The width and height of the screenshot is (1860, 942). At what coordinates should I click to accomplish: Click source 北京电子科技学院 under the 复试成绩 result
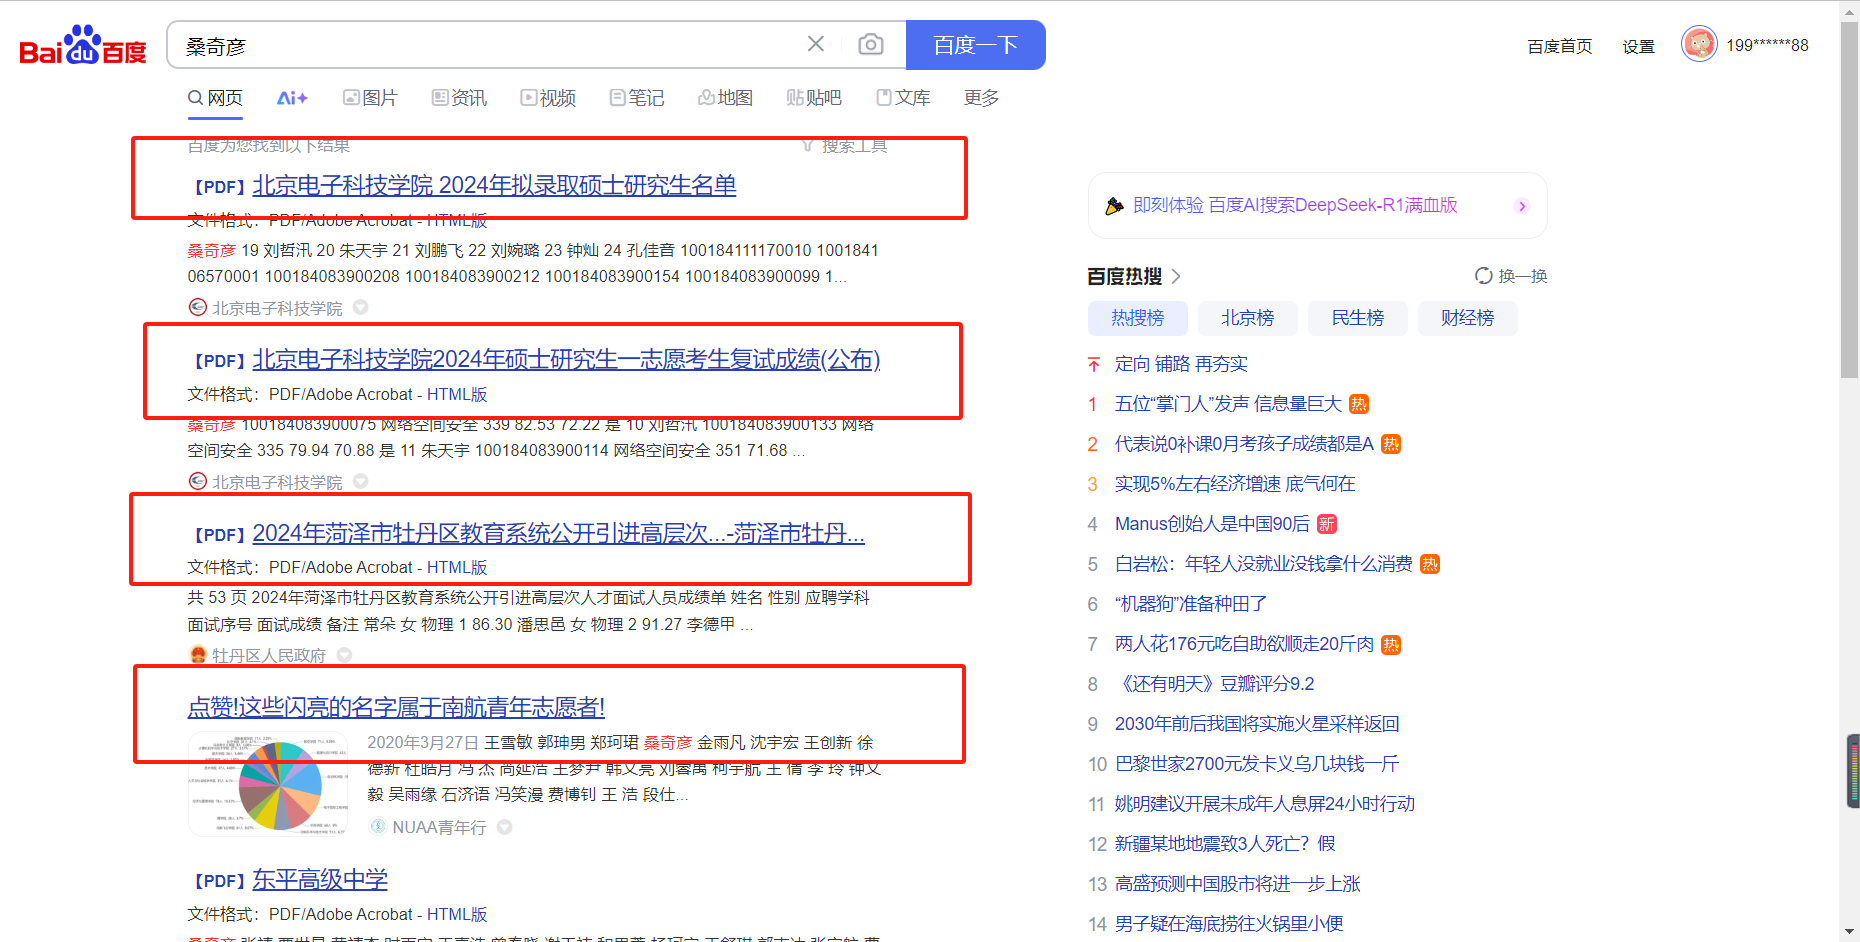277,482
